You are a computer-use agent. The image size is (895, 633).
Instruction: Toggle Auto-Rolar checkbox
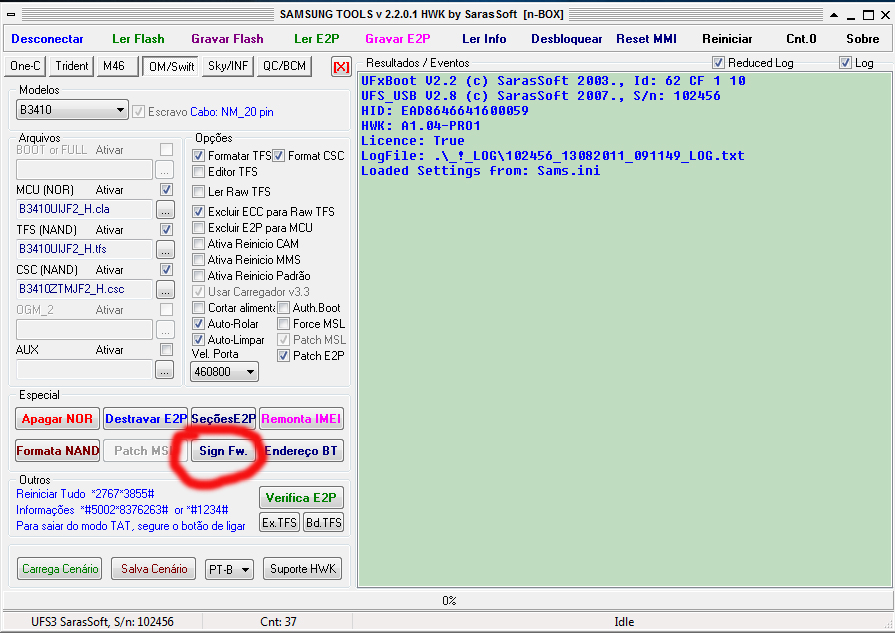coord(199,324)
